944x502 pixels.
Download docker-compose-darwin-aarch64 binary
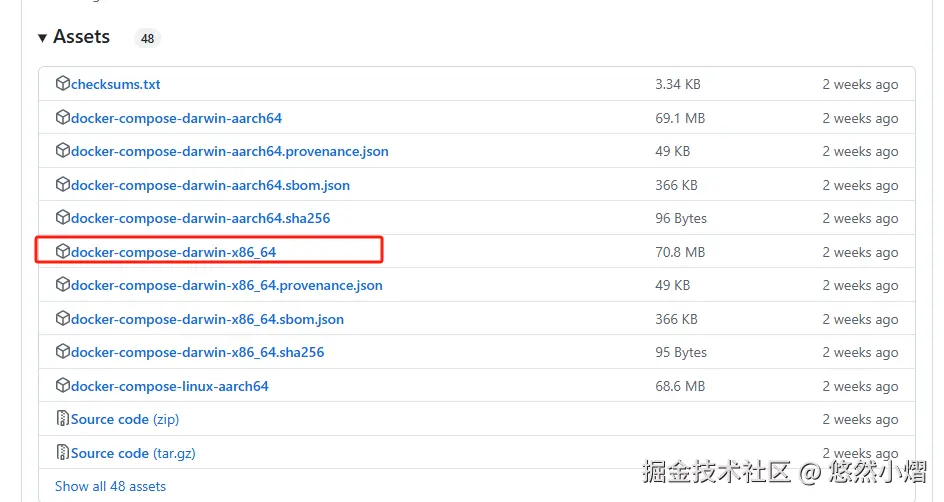176,118
